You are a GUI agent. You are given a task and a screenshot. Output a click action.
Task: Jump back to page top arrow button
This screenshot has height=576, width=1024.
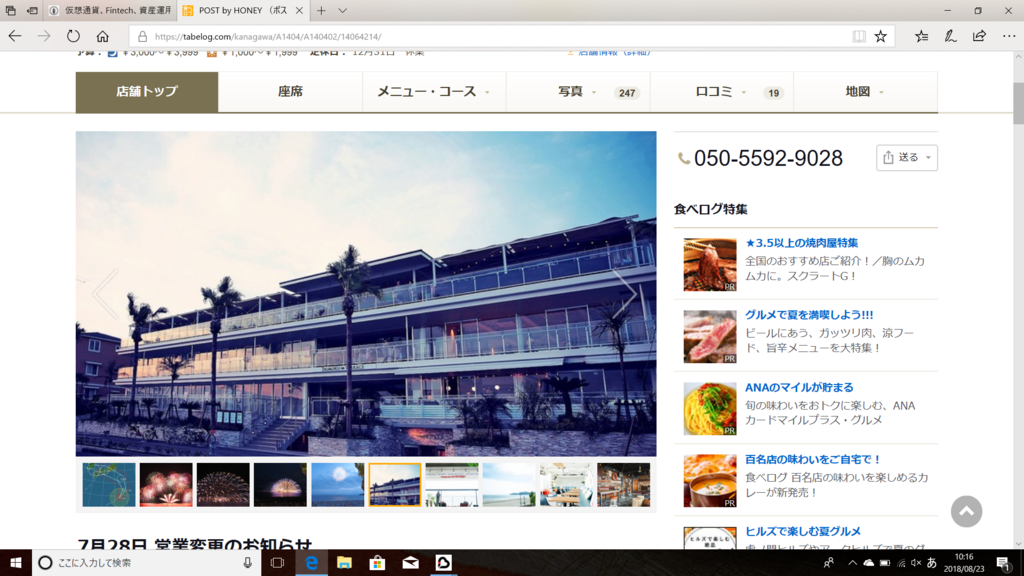tap(967, 511)
